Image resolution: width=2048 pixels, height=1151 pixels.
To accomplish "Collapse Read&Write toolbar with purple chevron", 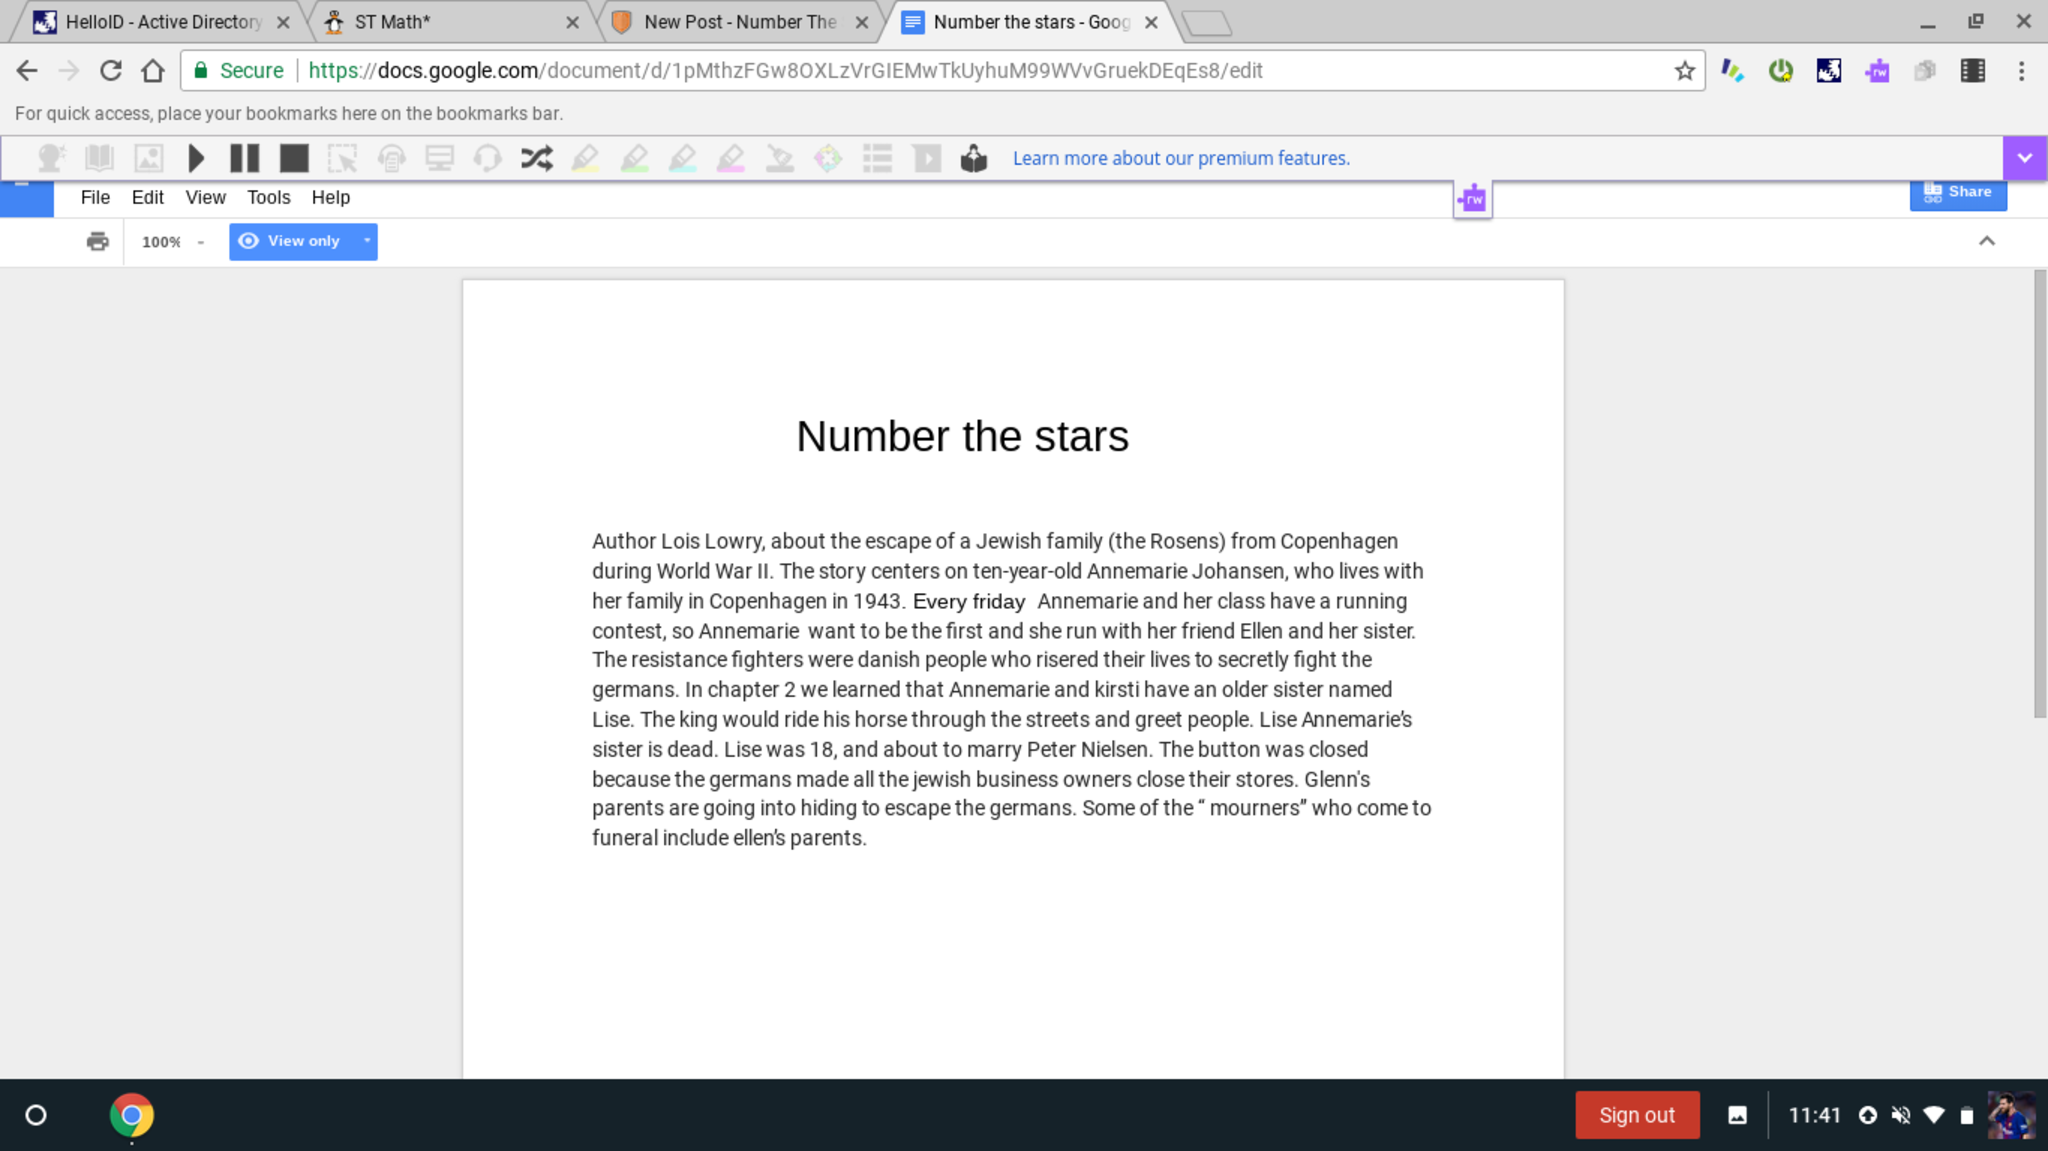I will pyautogui.click(x=2024, y=158).
